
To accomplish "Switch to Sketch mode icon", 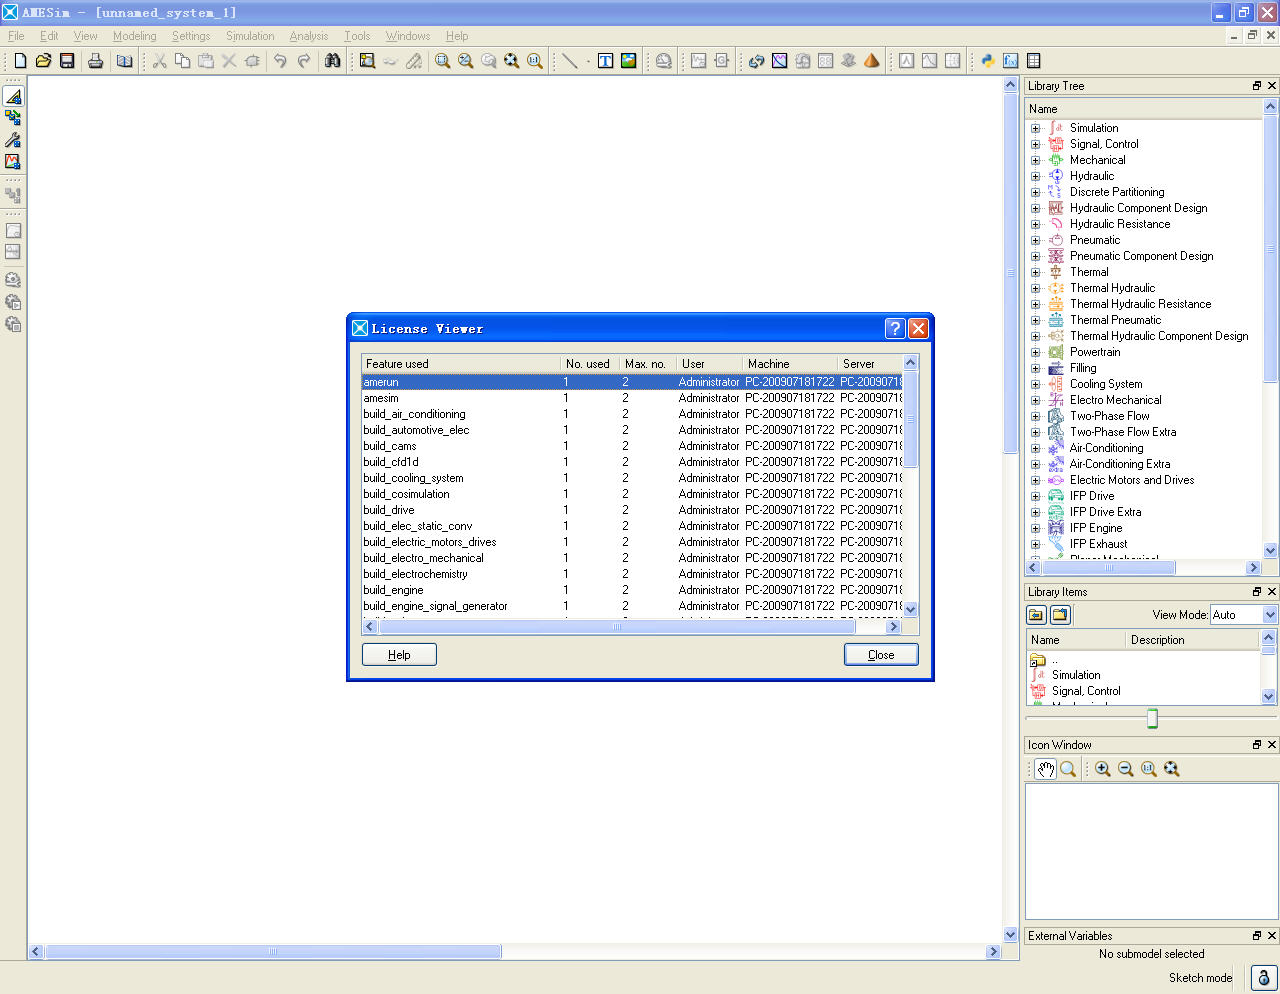I will point(13,96).
